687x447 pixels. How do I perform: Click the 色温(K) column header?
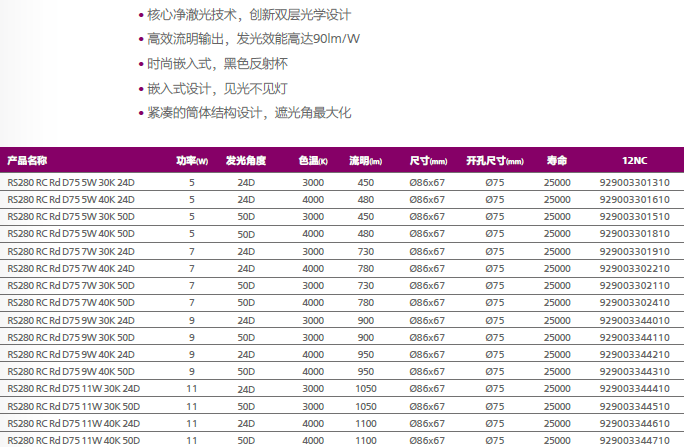pyautogui.click(x=313, y=160)
